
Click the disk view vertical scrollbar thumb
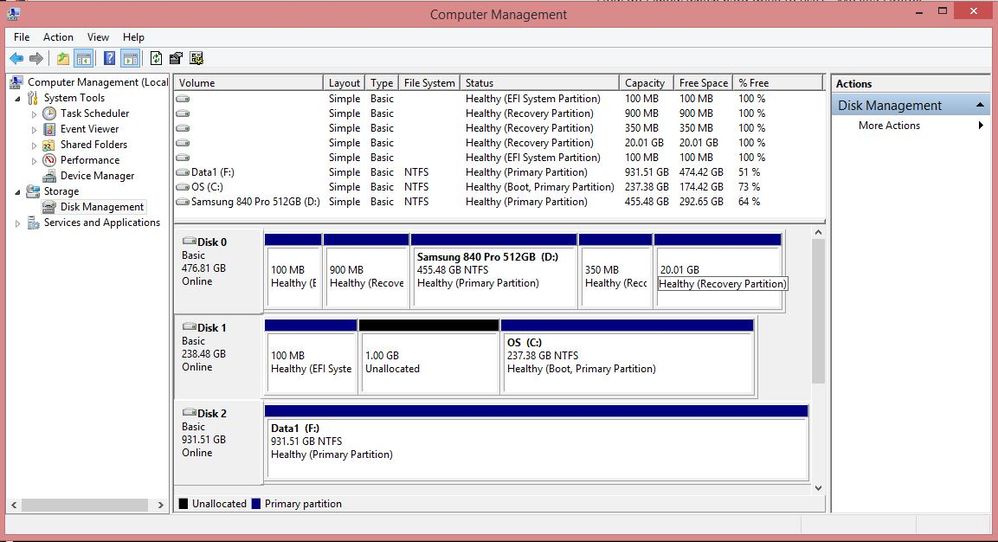point(819,311)
